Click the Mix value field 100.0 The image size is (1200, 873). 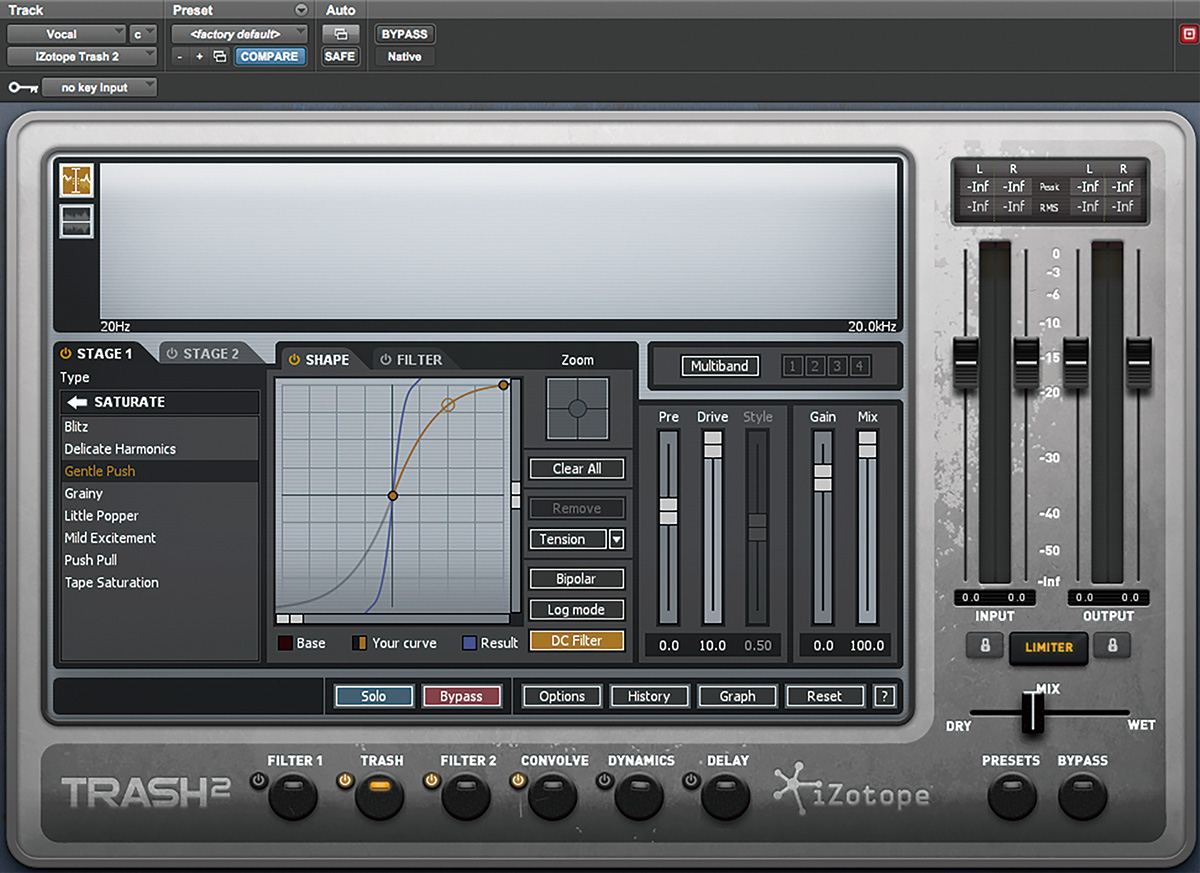point(867,646)
